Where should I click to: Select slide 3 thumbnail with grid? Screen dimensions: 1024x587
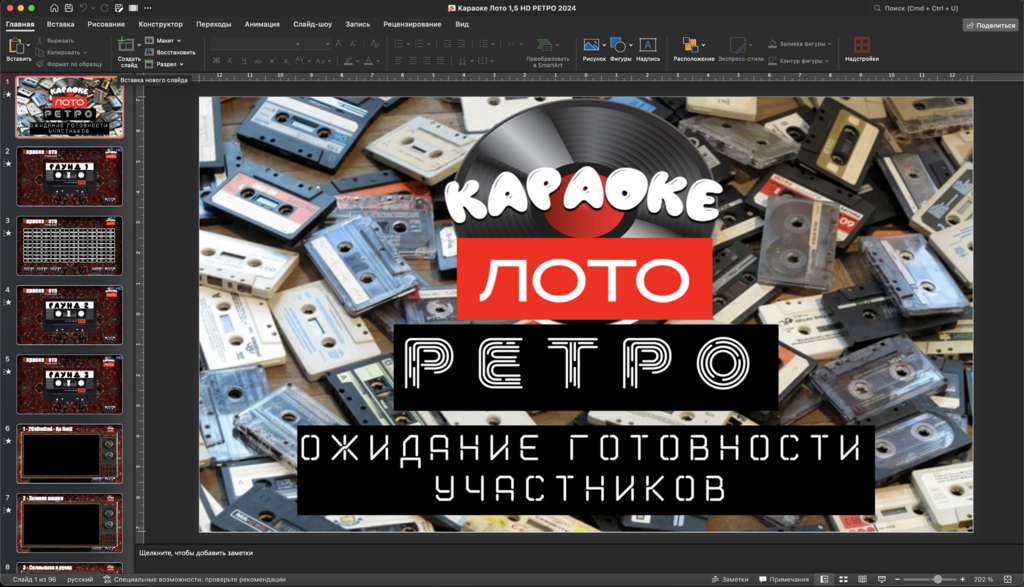coord(69,246)
